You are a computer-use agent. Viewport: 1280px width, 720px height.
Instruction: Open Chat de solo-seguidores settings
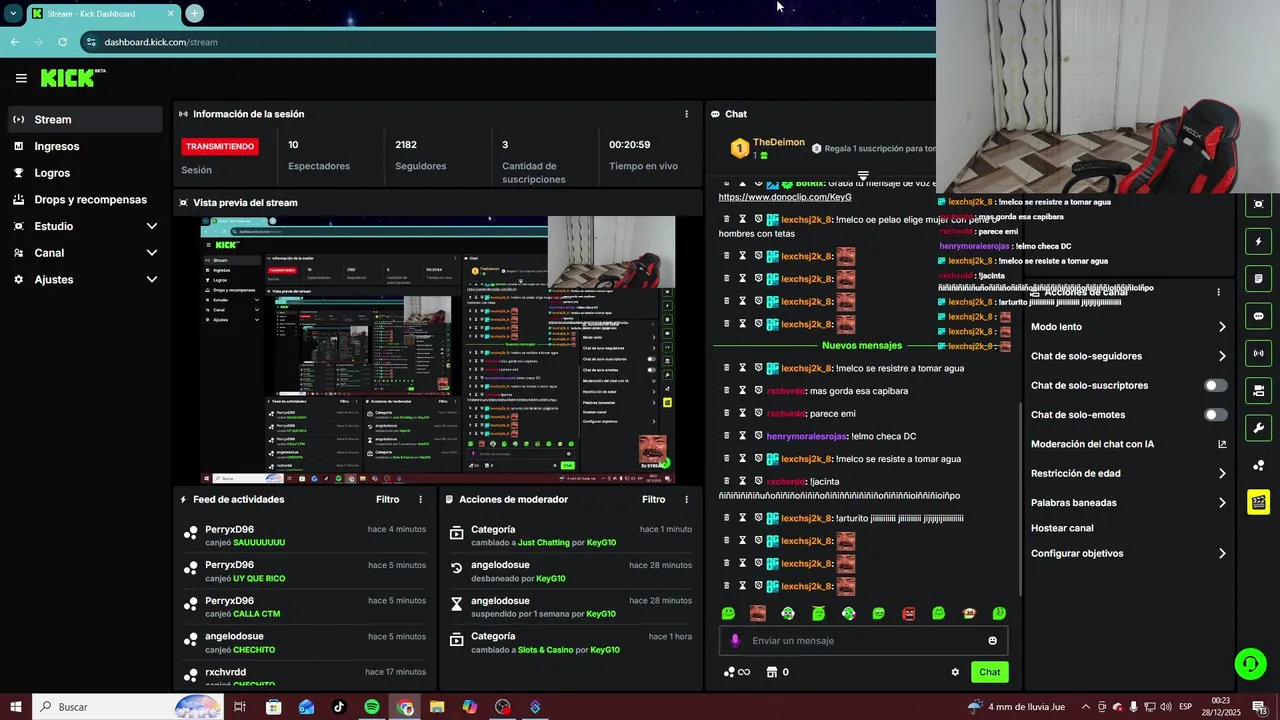[1129, 356]
